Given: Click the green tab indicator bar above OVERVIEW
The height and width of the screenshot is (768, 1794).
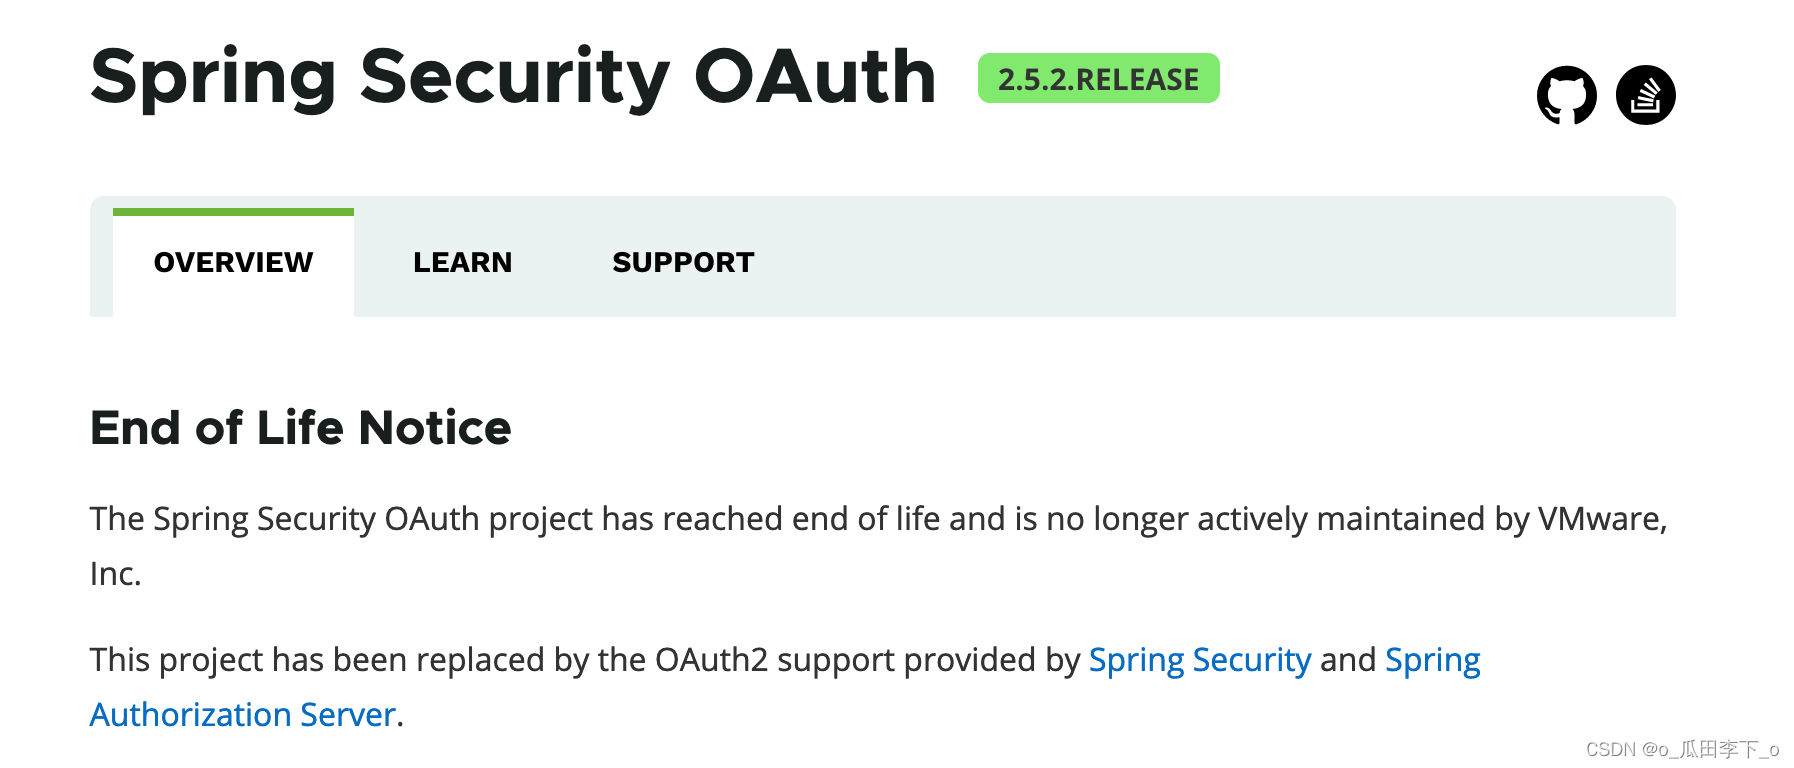Looking at the screenshot, I should [x=232, y=211].
